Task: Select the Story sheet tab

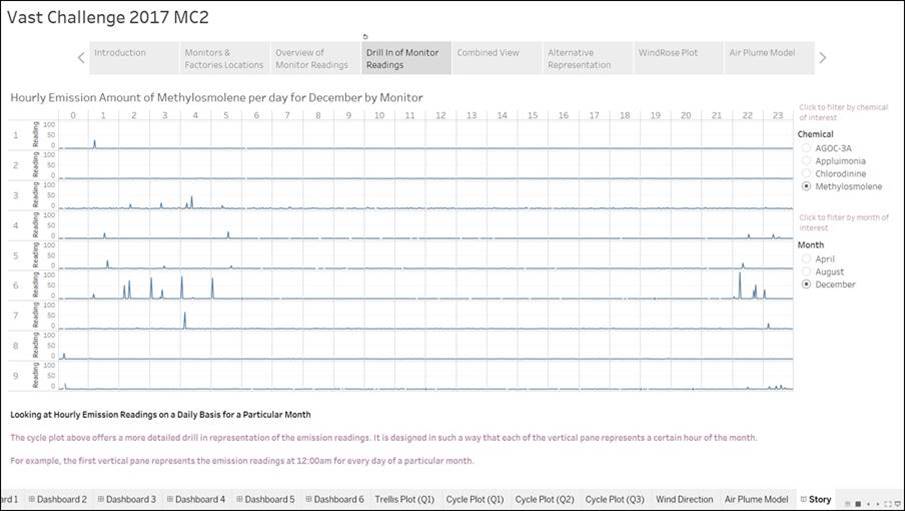Action: (816, 499)
